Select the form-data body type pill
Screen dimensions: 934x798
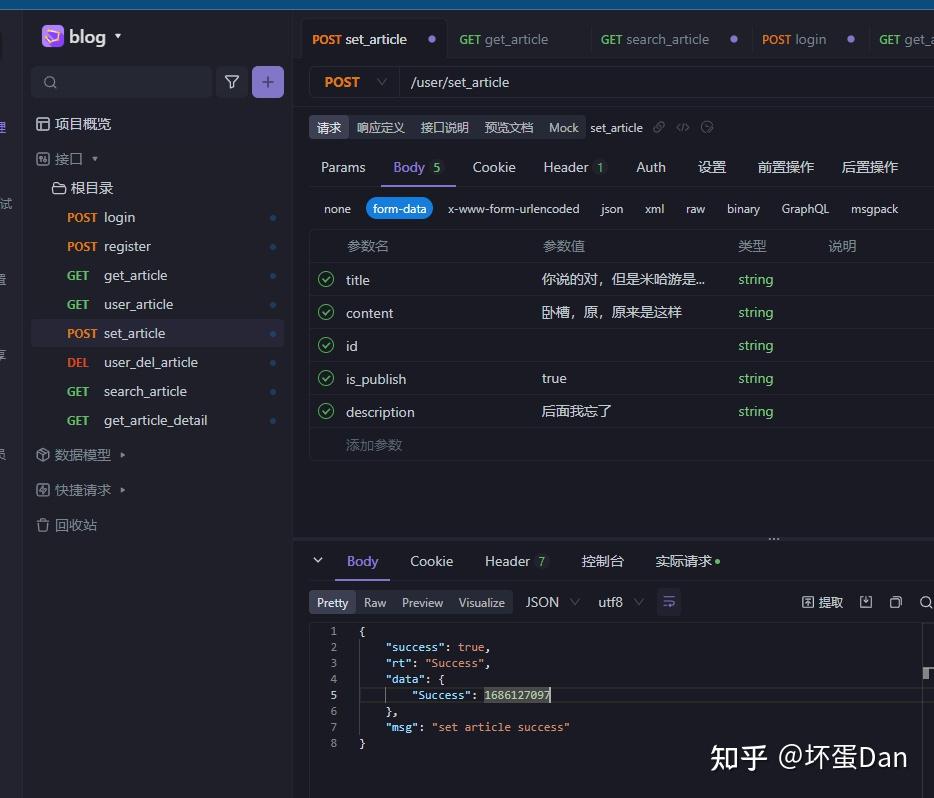pos(399,209)
